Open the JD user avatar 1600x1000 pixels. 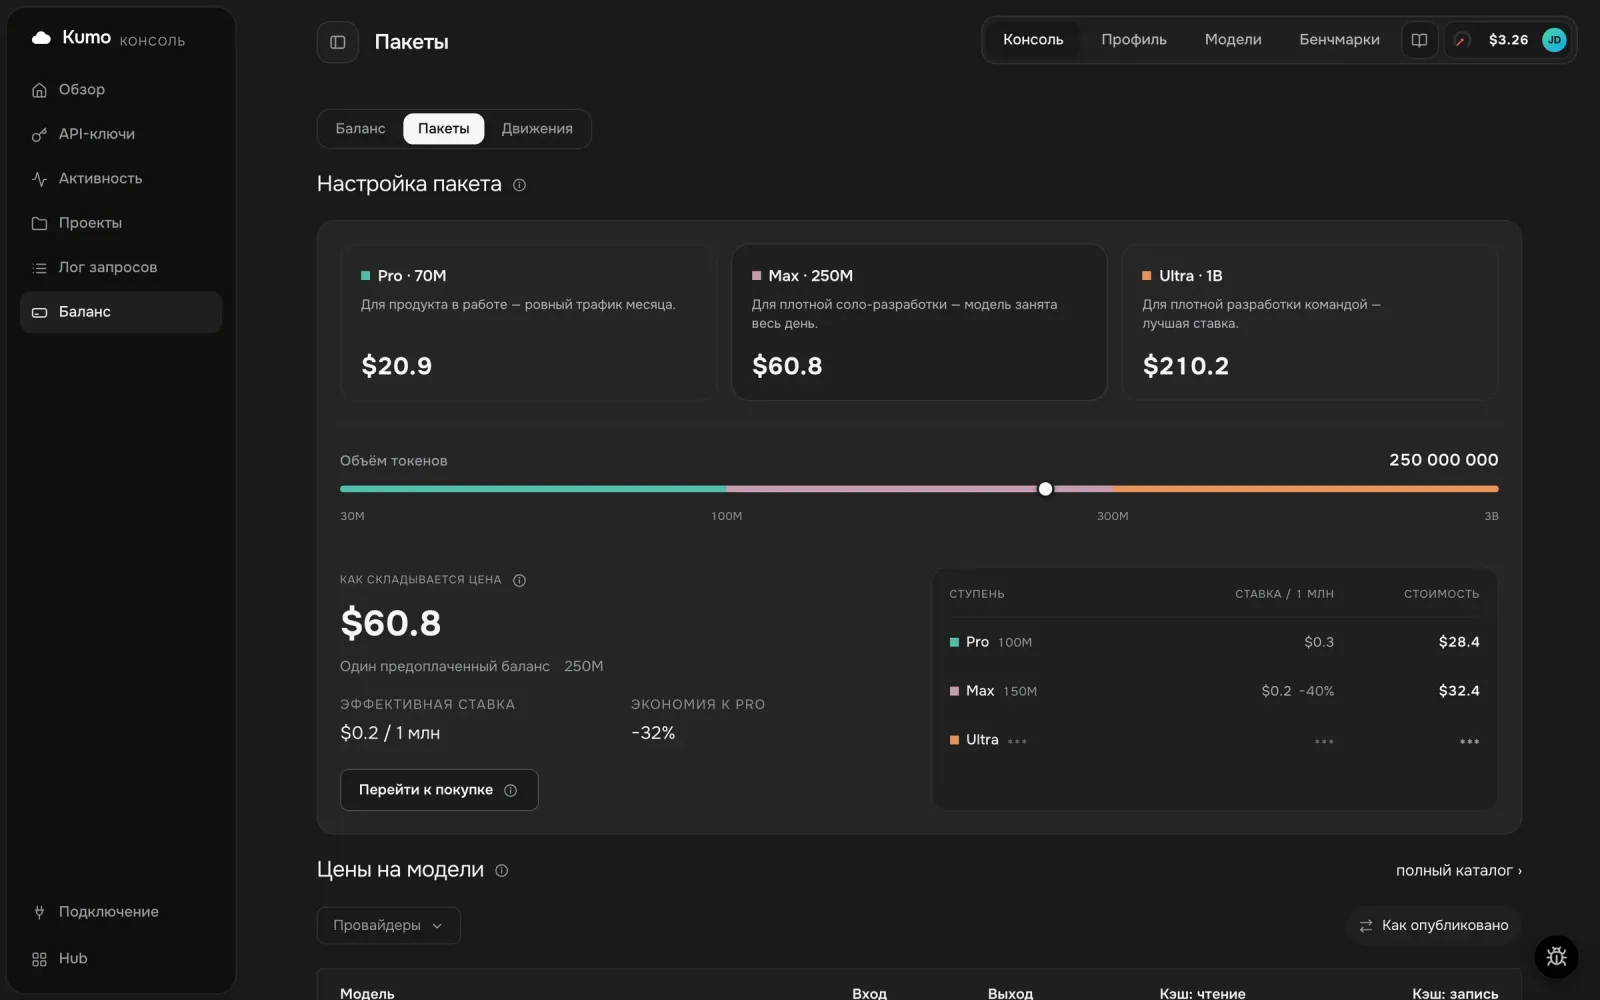coord(1554,40)
